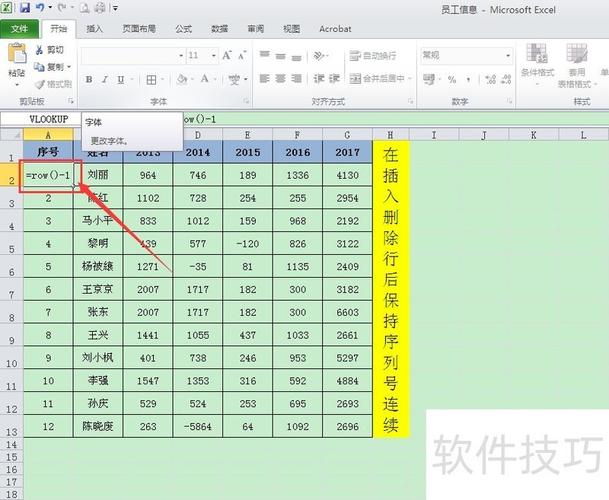
Task: Click the Redo arrow icon
Action: pos(62,7)
